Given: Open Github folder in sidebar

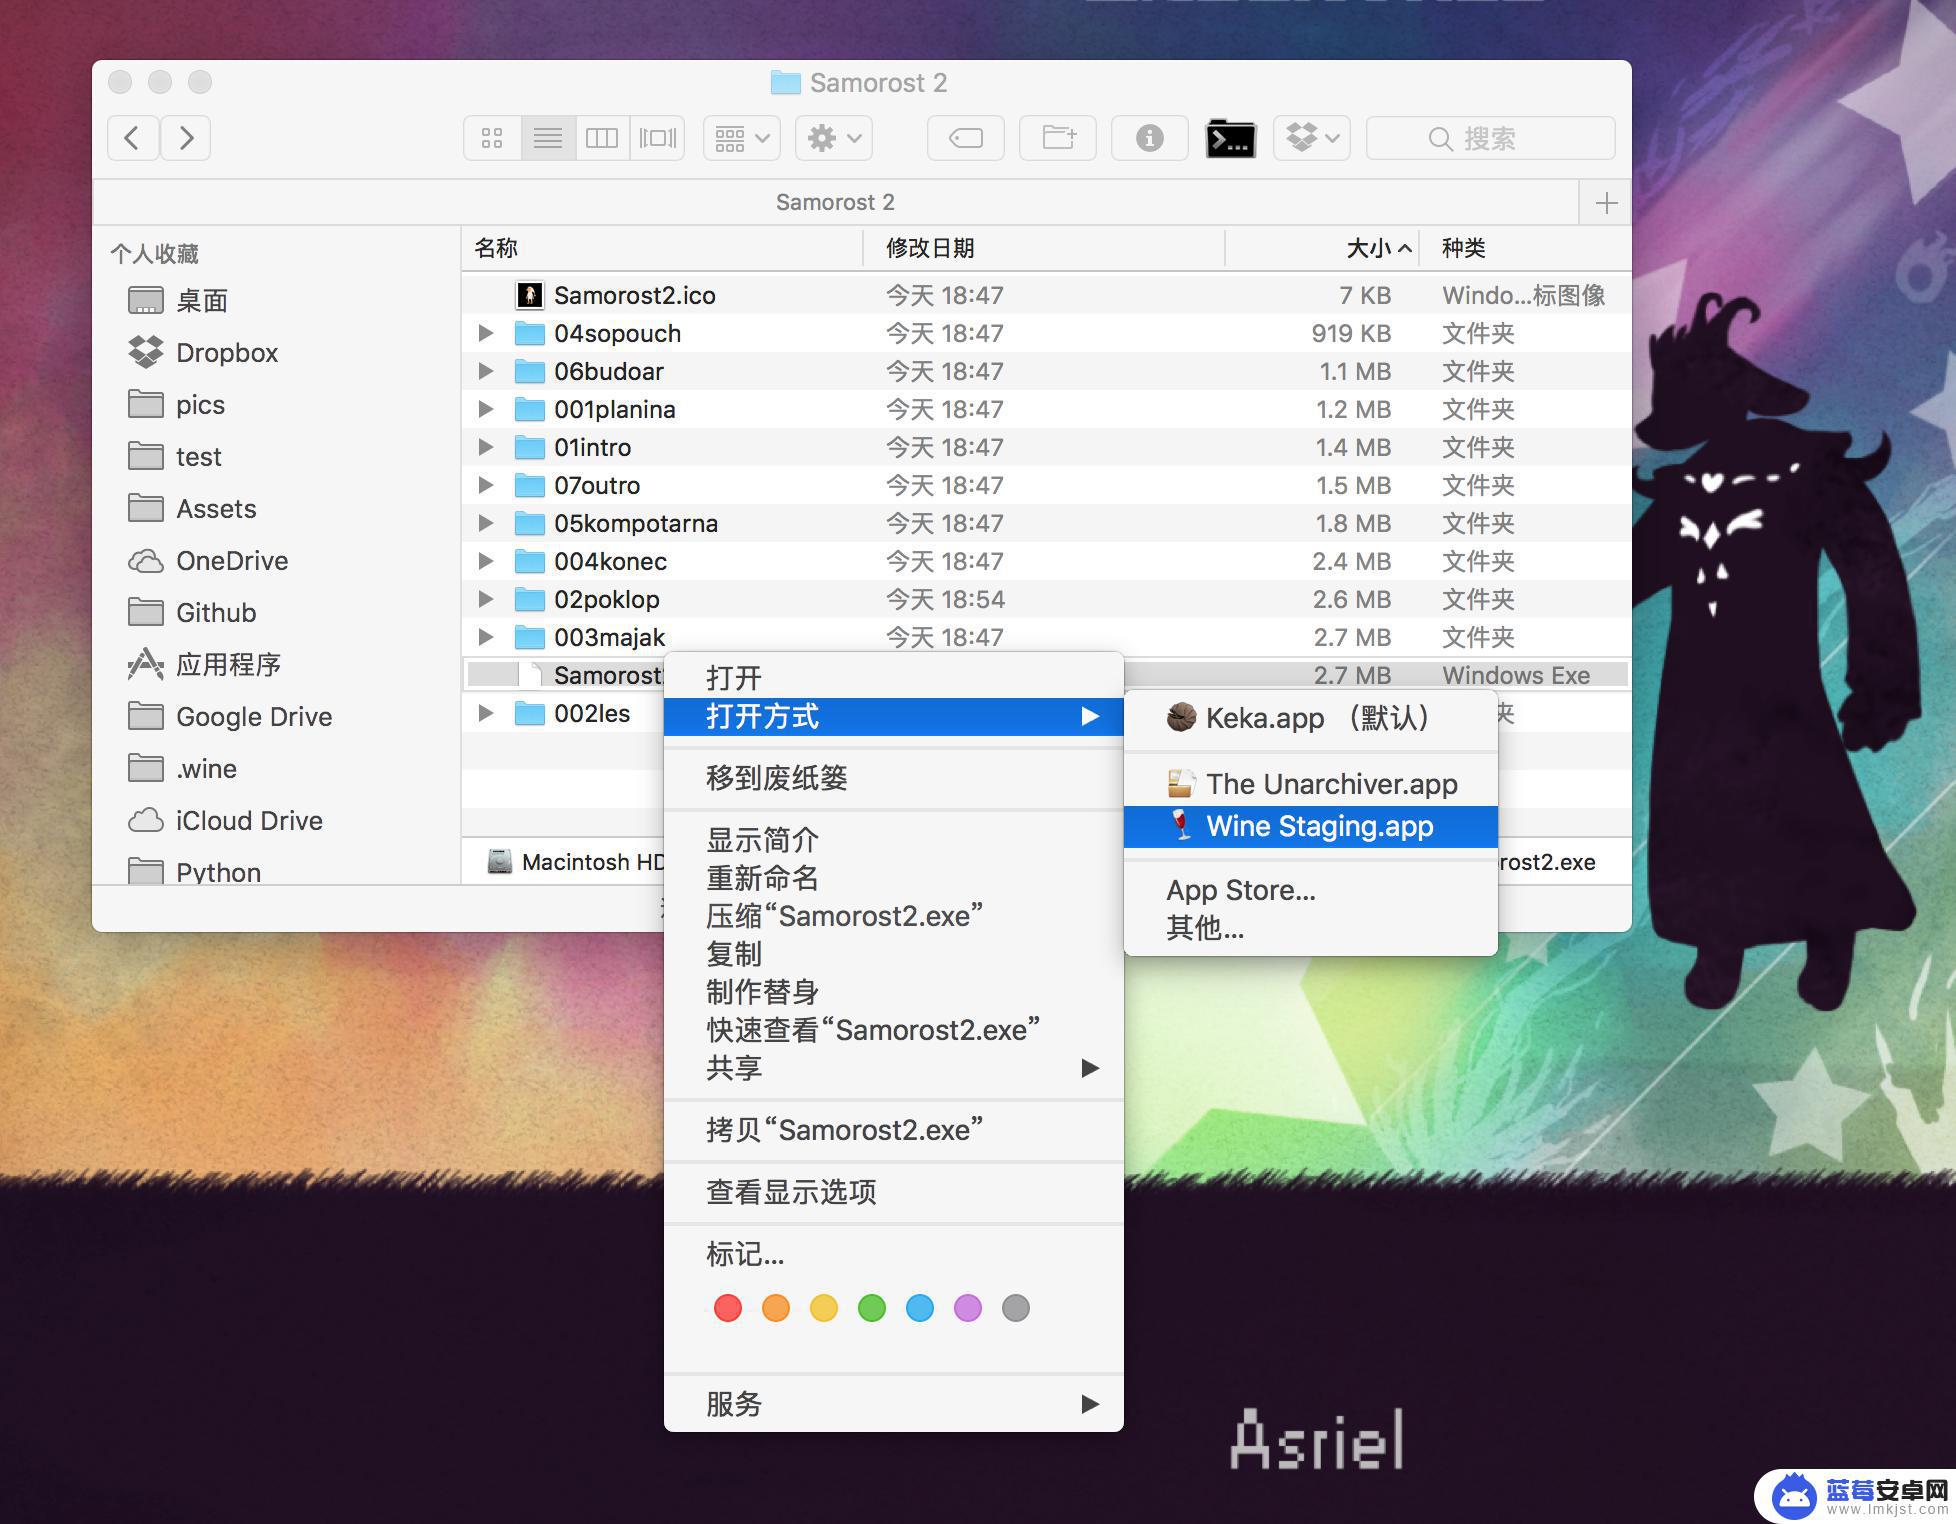Looking at the screenshot, I should [x=193, y=613].
